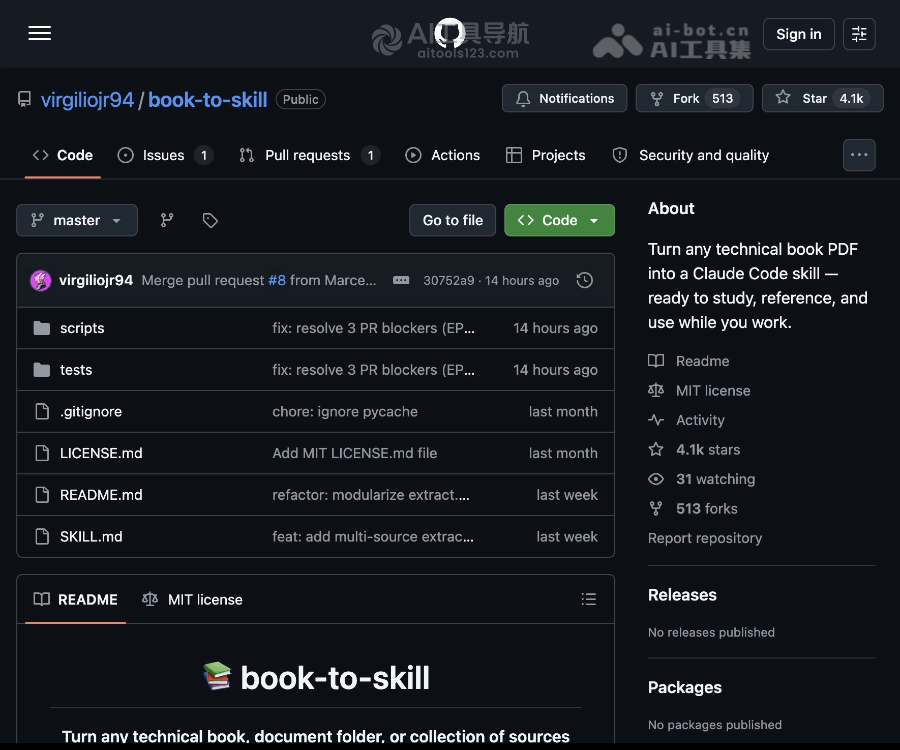Open the scripts folder

coord(82,328)
